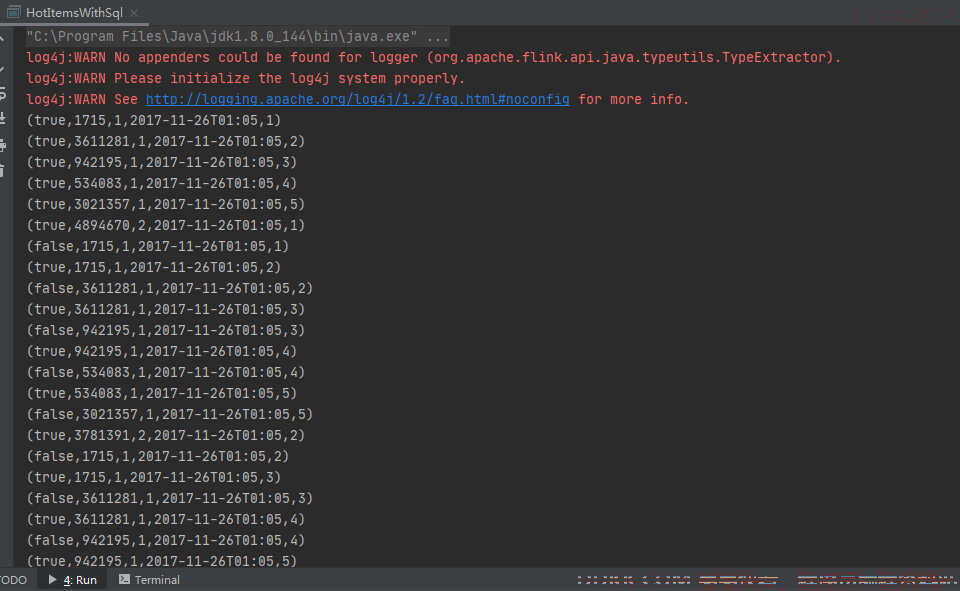Switch to the 4: Run tool window

click(80, 580)
